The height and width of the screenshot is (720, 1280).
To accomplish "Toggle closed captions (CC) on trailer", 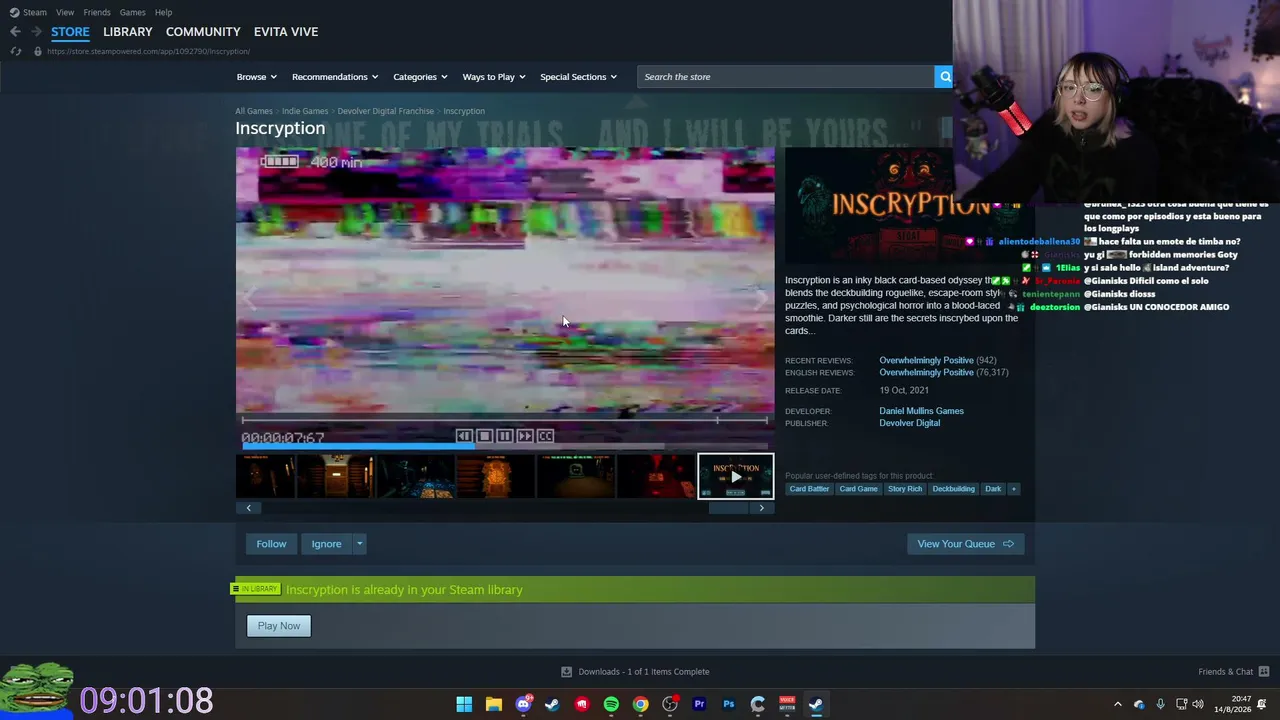I will pos(545,436).
